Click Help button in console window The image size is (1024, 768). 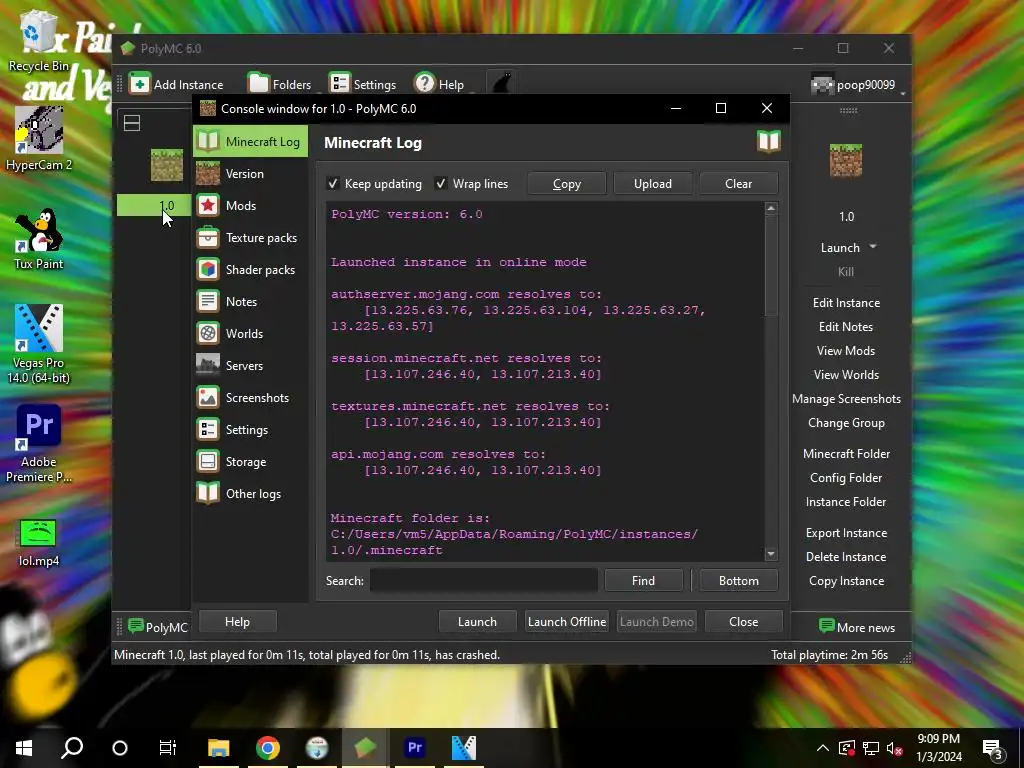pyautogui.click(x=237, y=622)
